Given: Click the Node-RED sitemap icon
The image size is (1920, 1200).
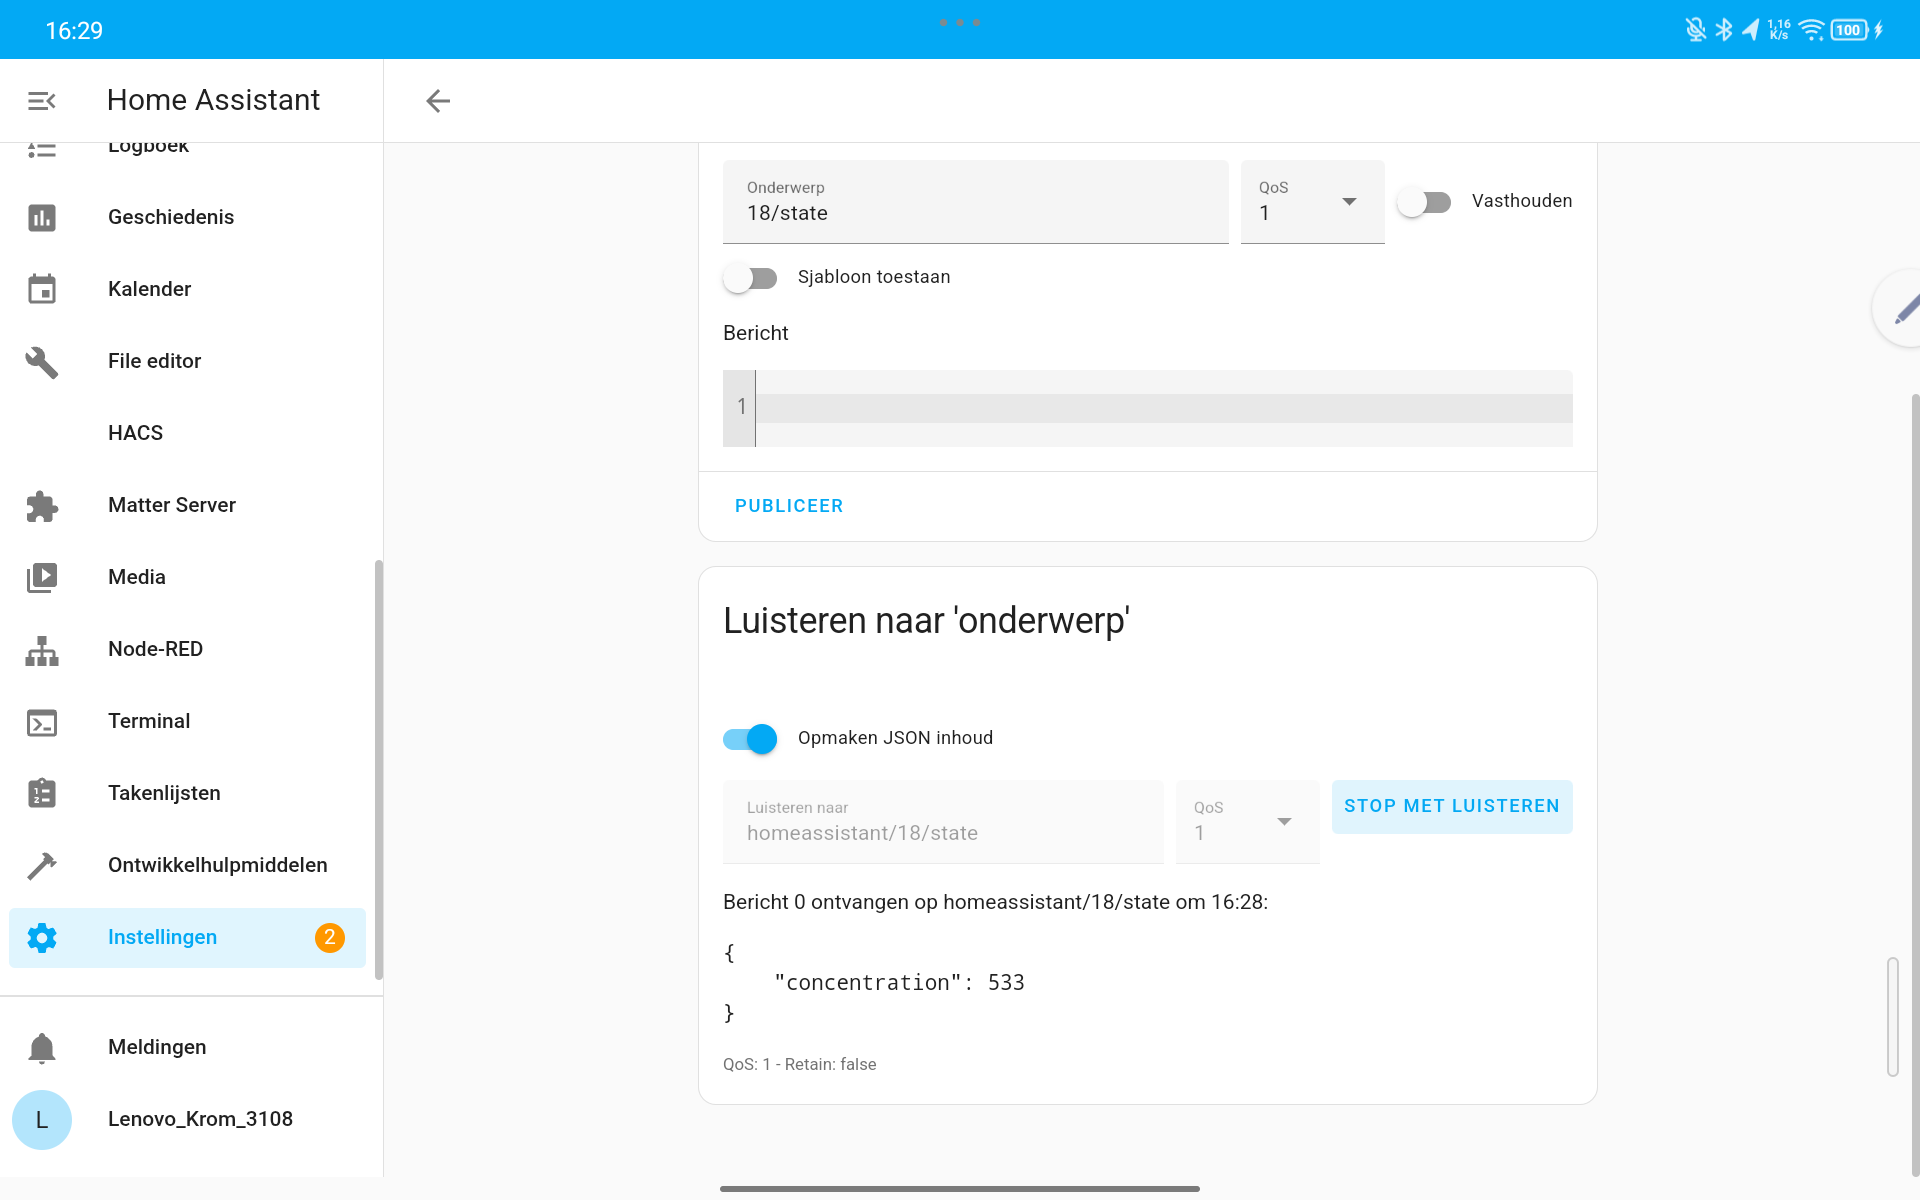Looking at the screenshot, I should (41, 650).
